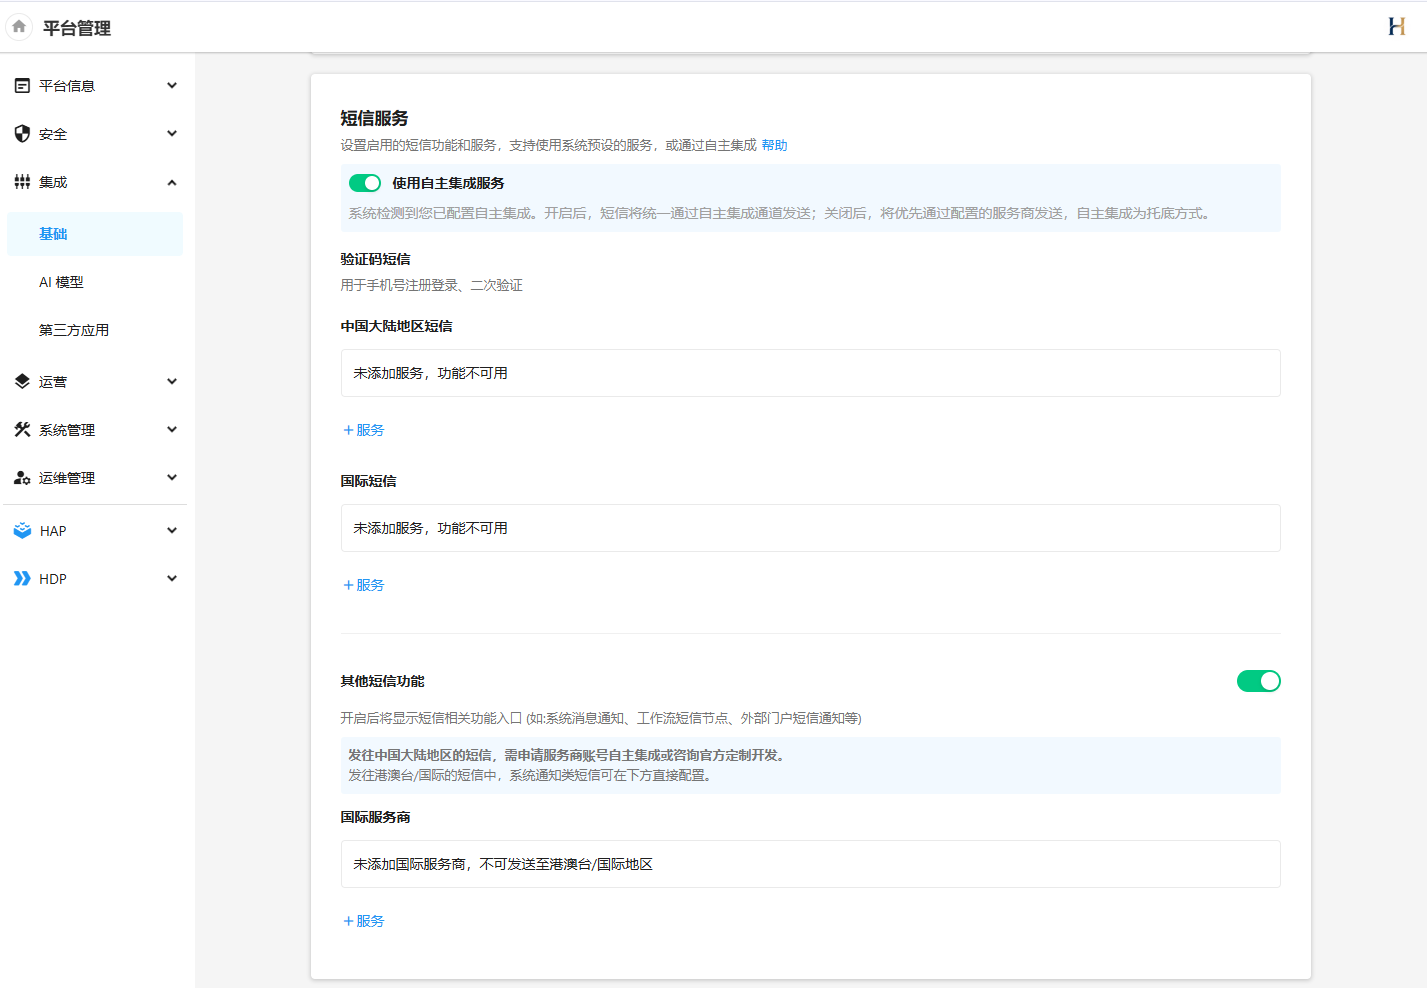Screen dimensions: 1427x988
Task: Click the HAP cube icon
Action: (x=22, y=531)
